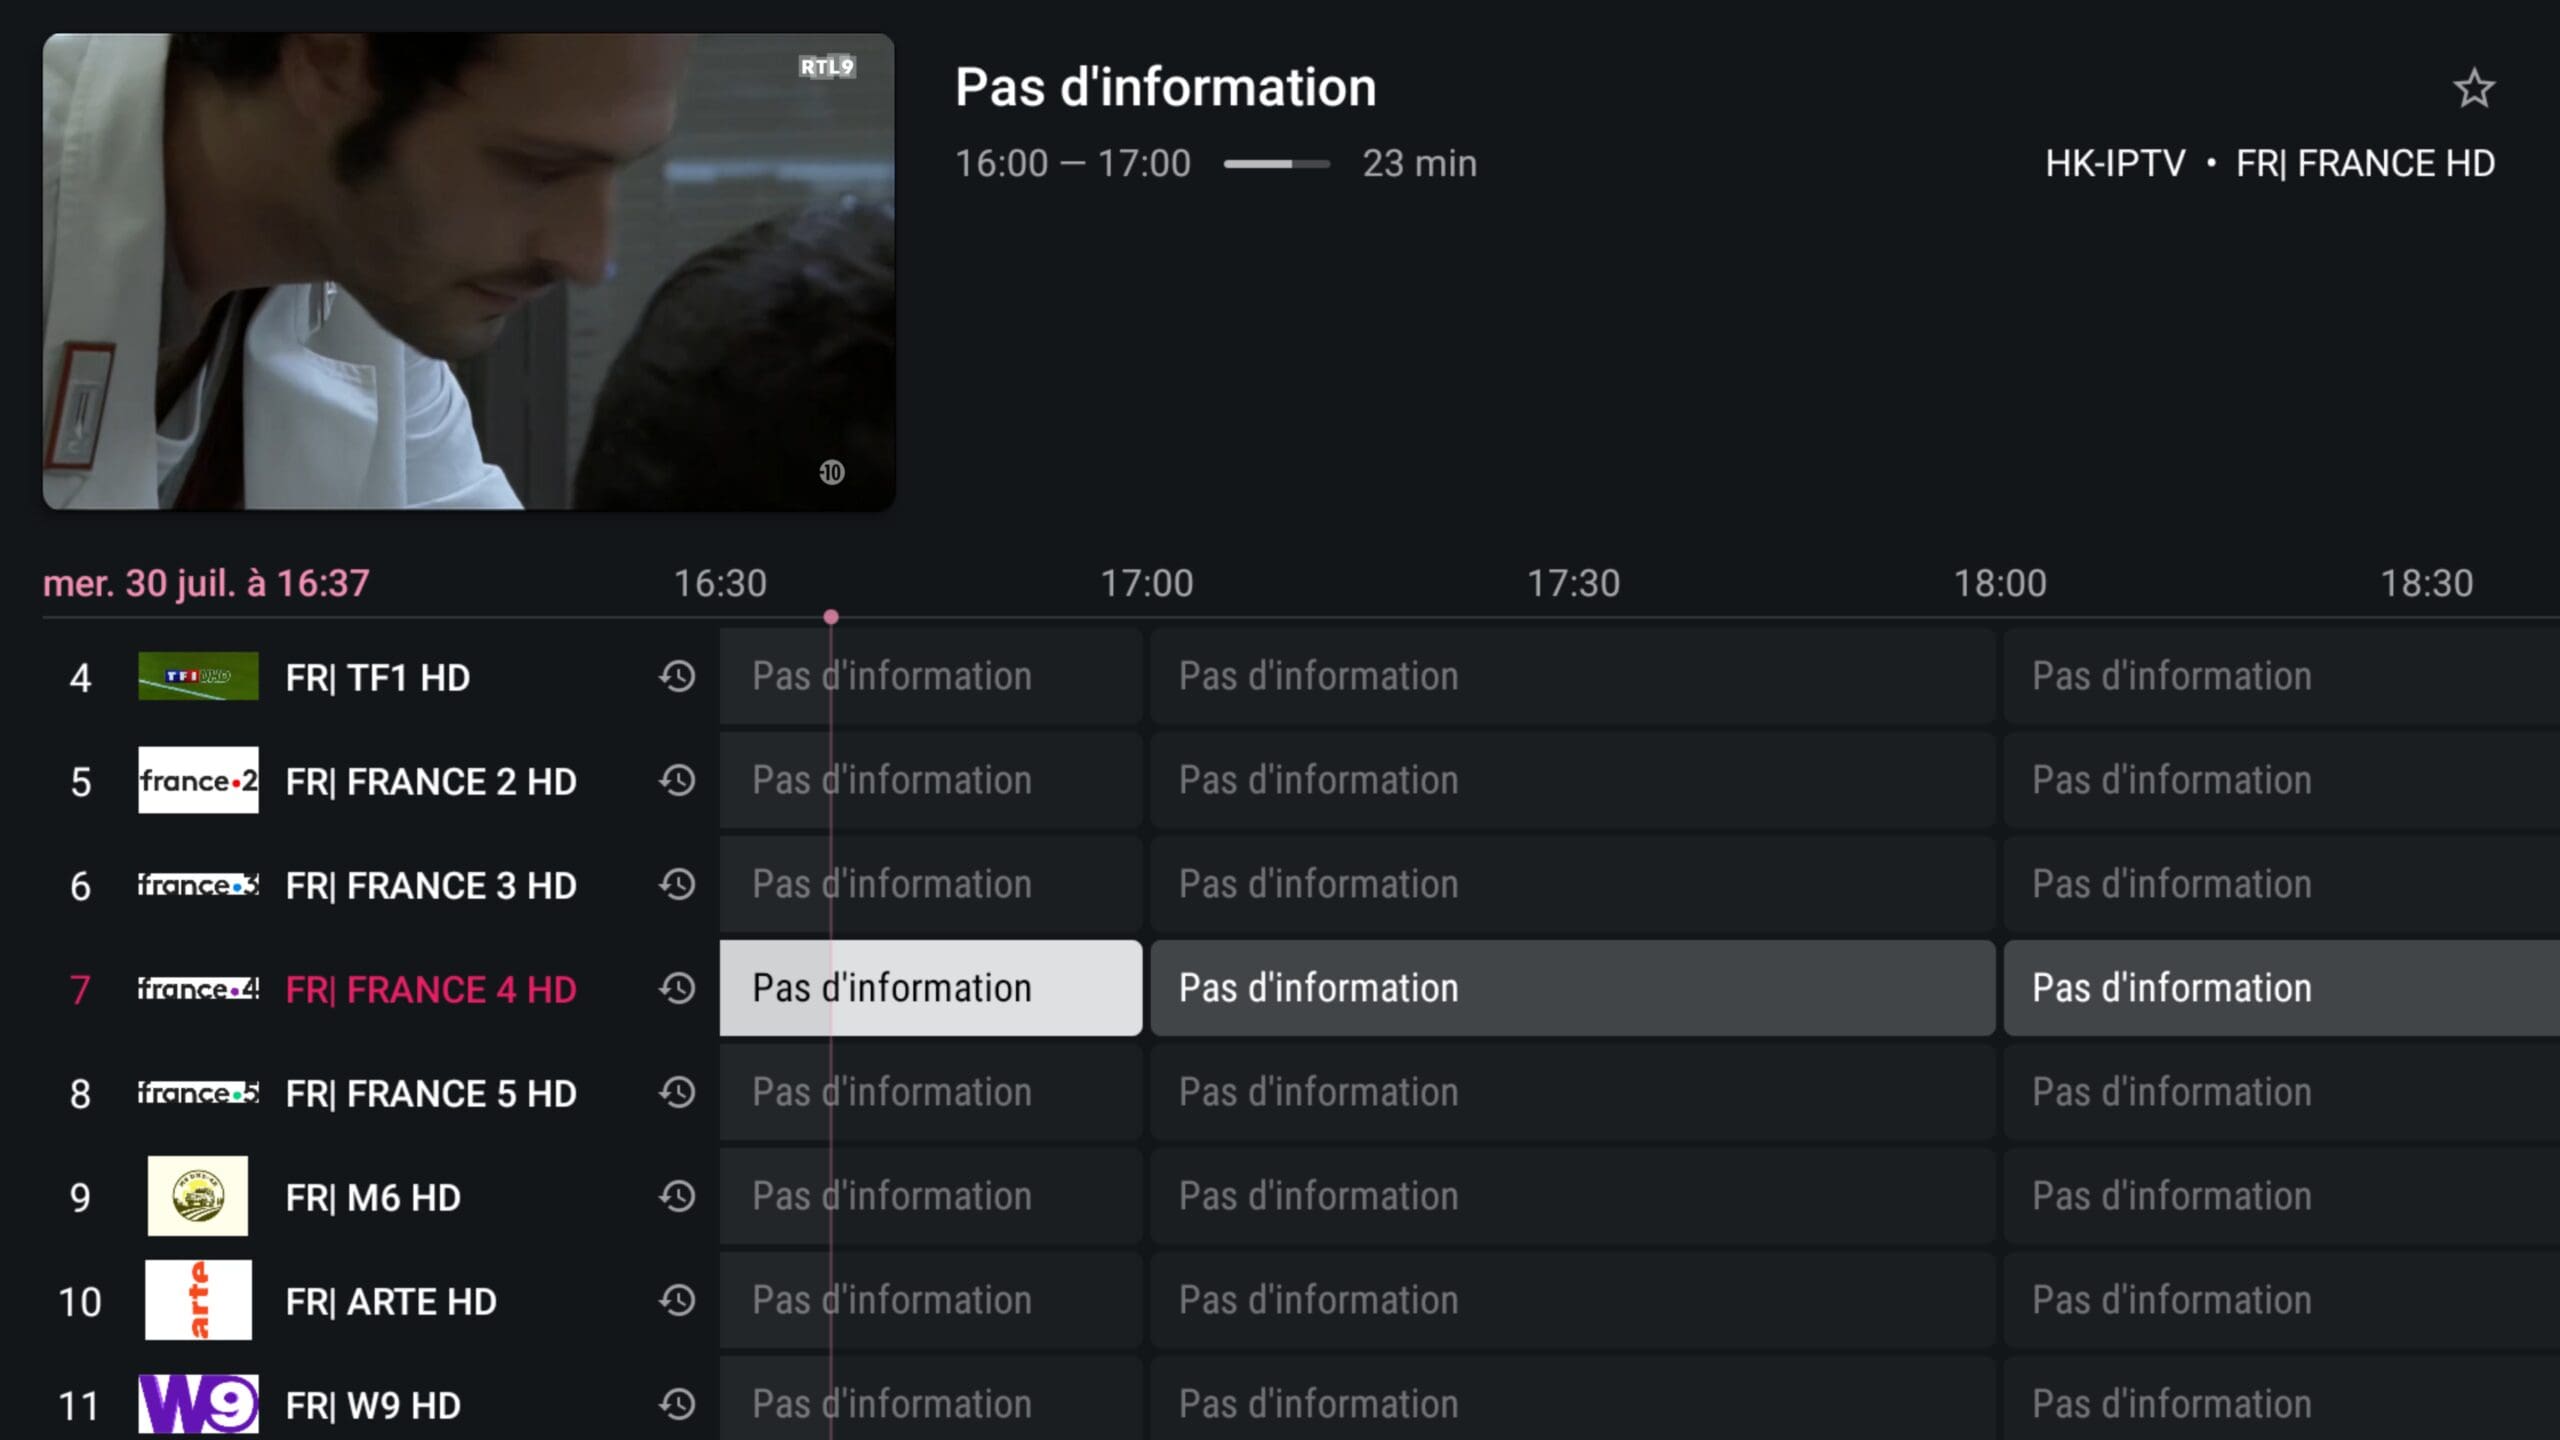Click the 16:00–17:00 programme progress bar

1277,164
